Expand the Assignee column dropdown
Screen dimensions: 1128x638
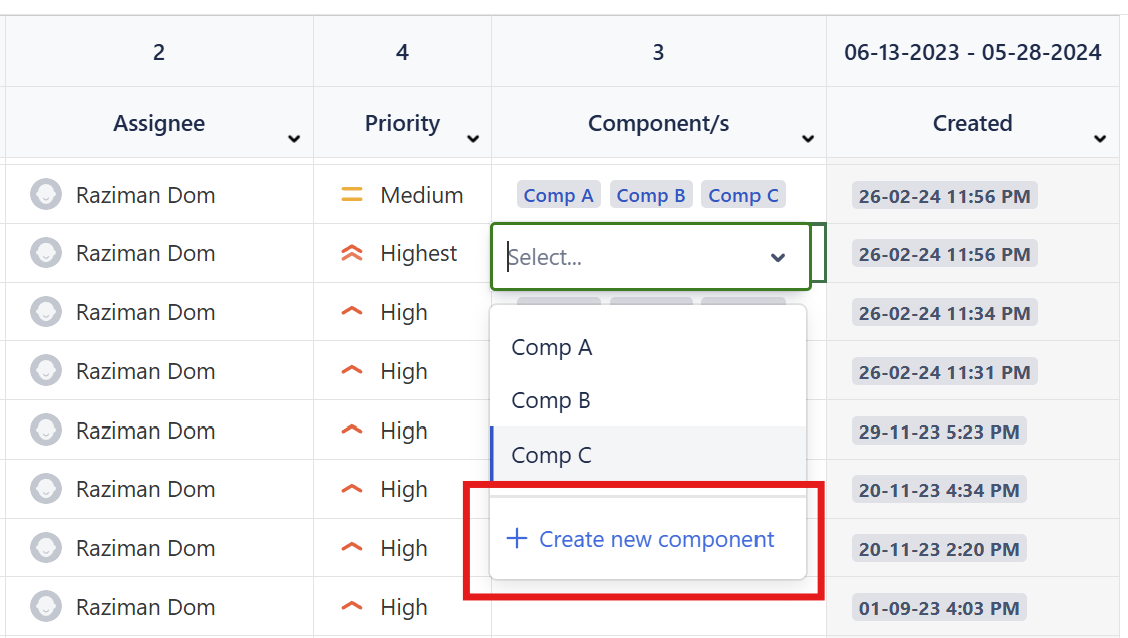[x=294, y=140]
